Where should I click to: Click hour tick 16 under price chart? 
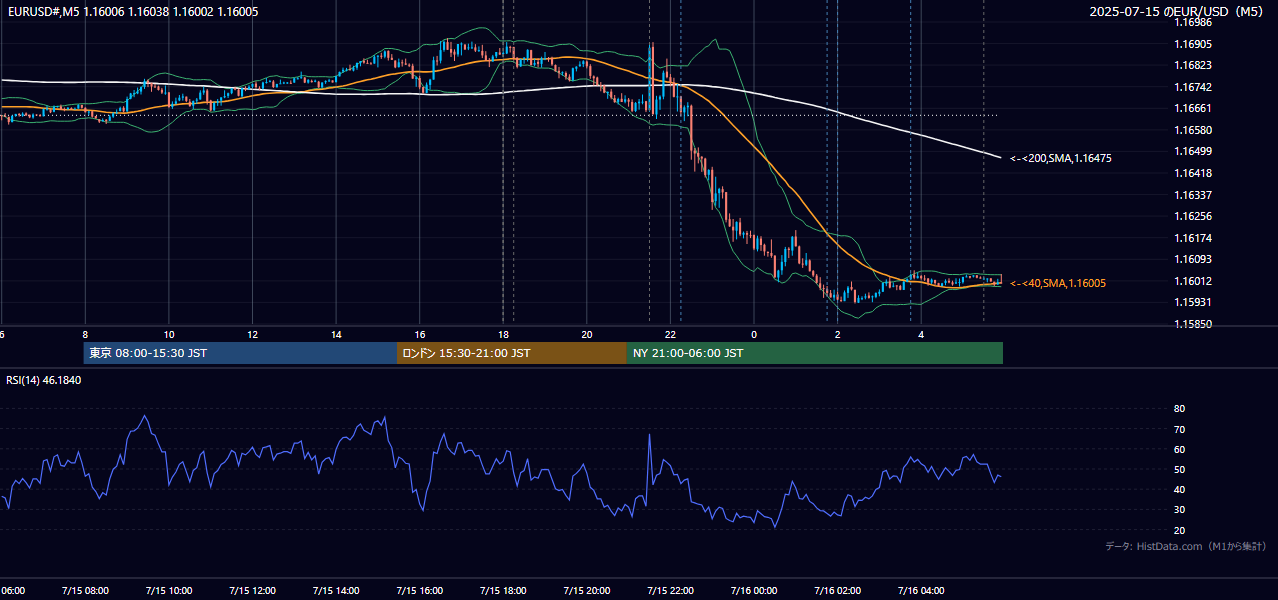(x=420, y=335)
